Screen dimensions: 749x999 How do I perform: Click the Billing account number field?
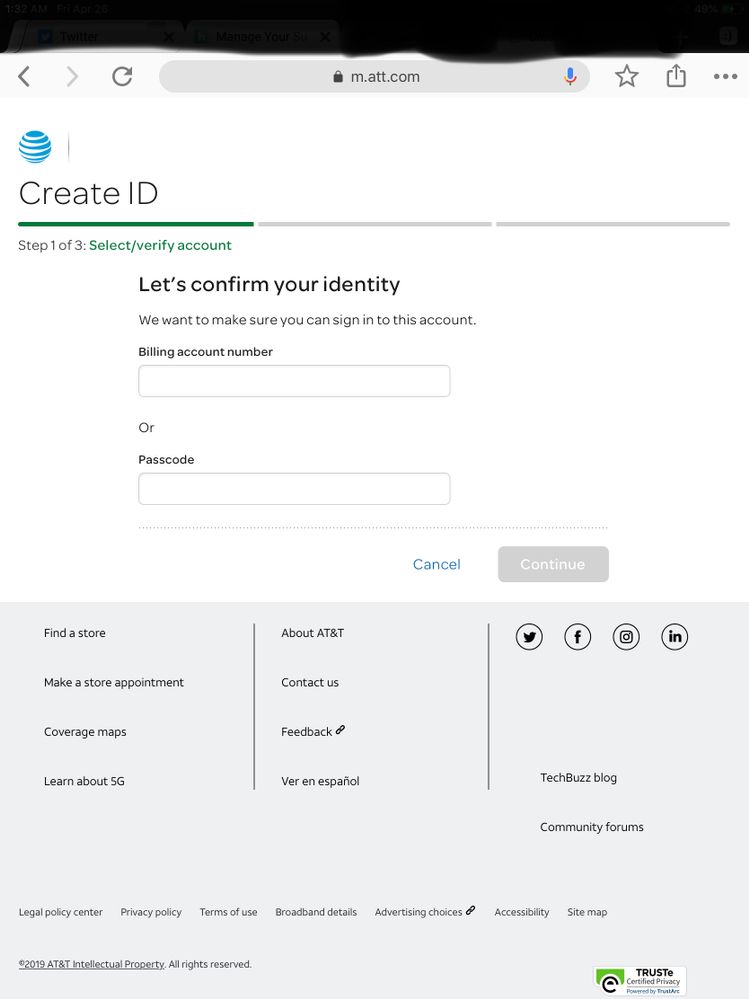pyautogui.click(x=293, y=381)
